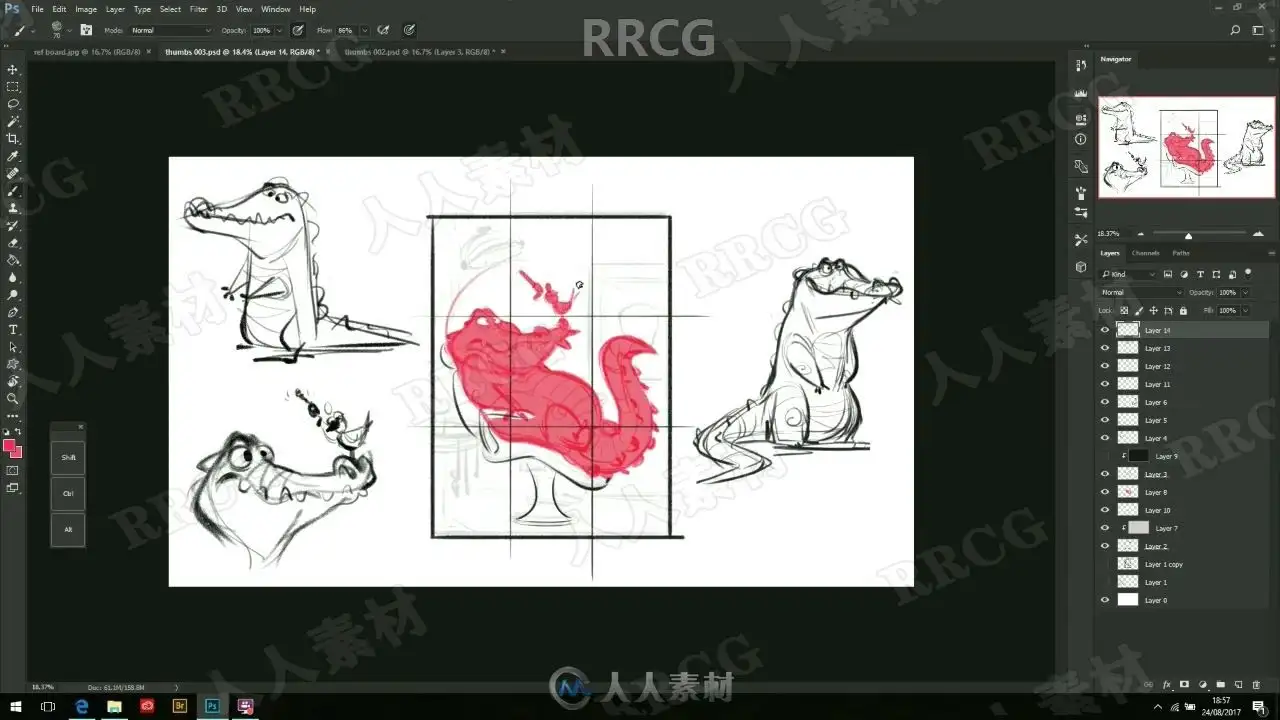Select the Eraser tool

click(13, 243)
